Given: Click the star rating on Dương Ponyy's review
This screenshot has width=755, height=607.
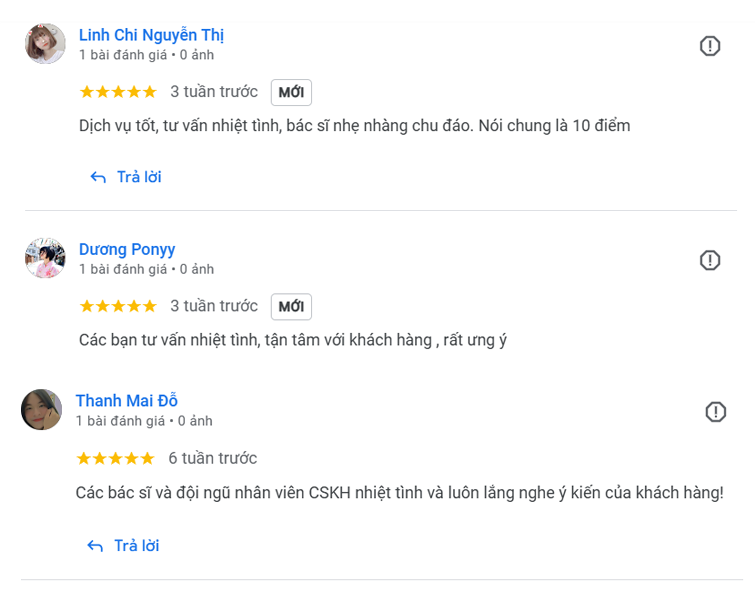Looking at the screenshot, I should 118,306.
